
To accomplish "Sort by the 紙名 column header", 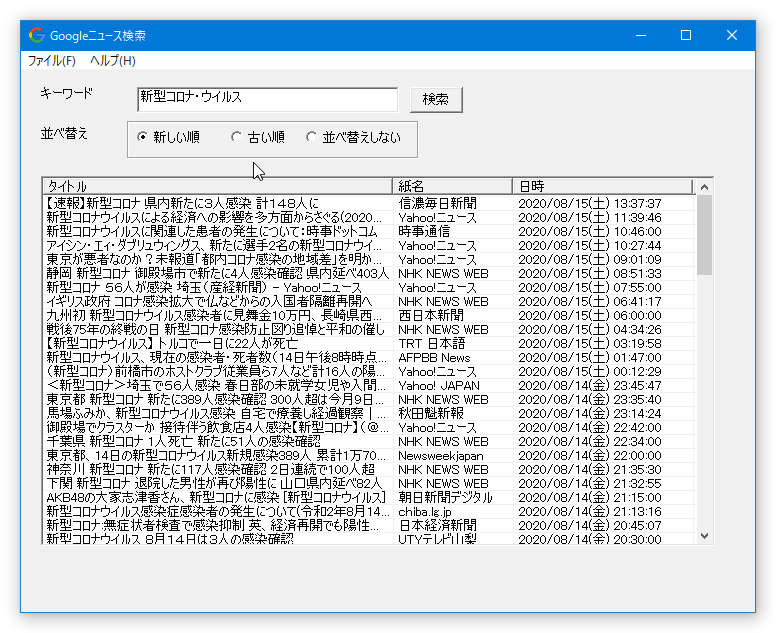I will point(452,186).
